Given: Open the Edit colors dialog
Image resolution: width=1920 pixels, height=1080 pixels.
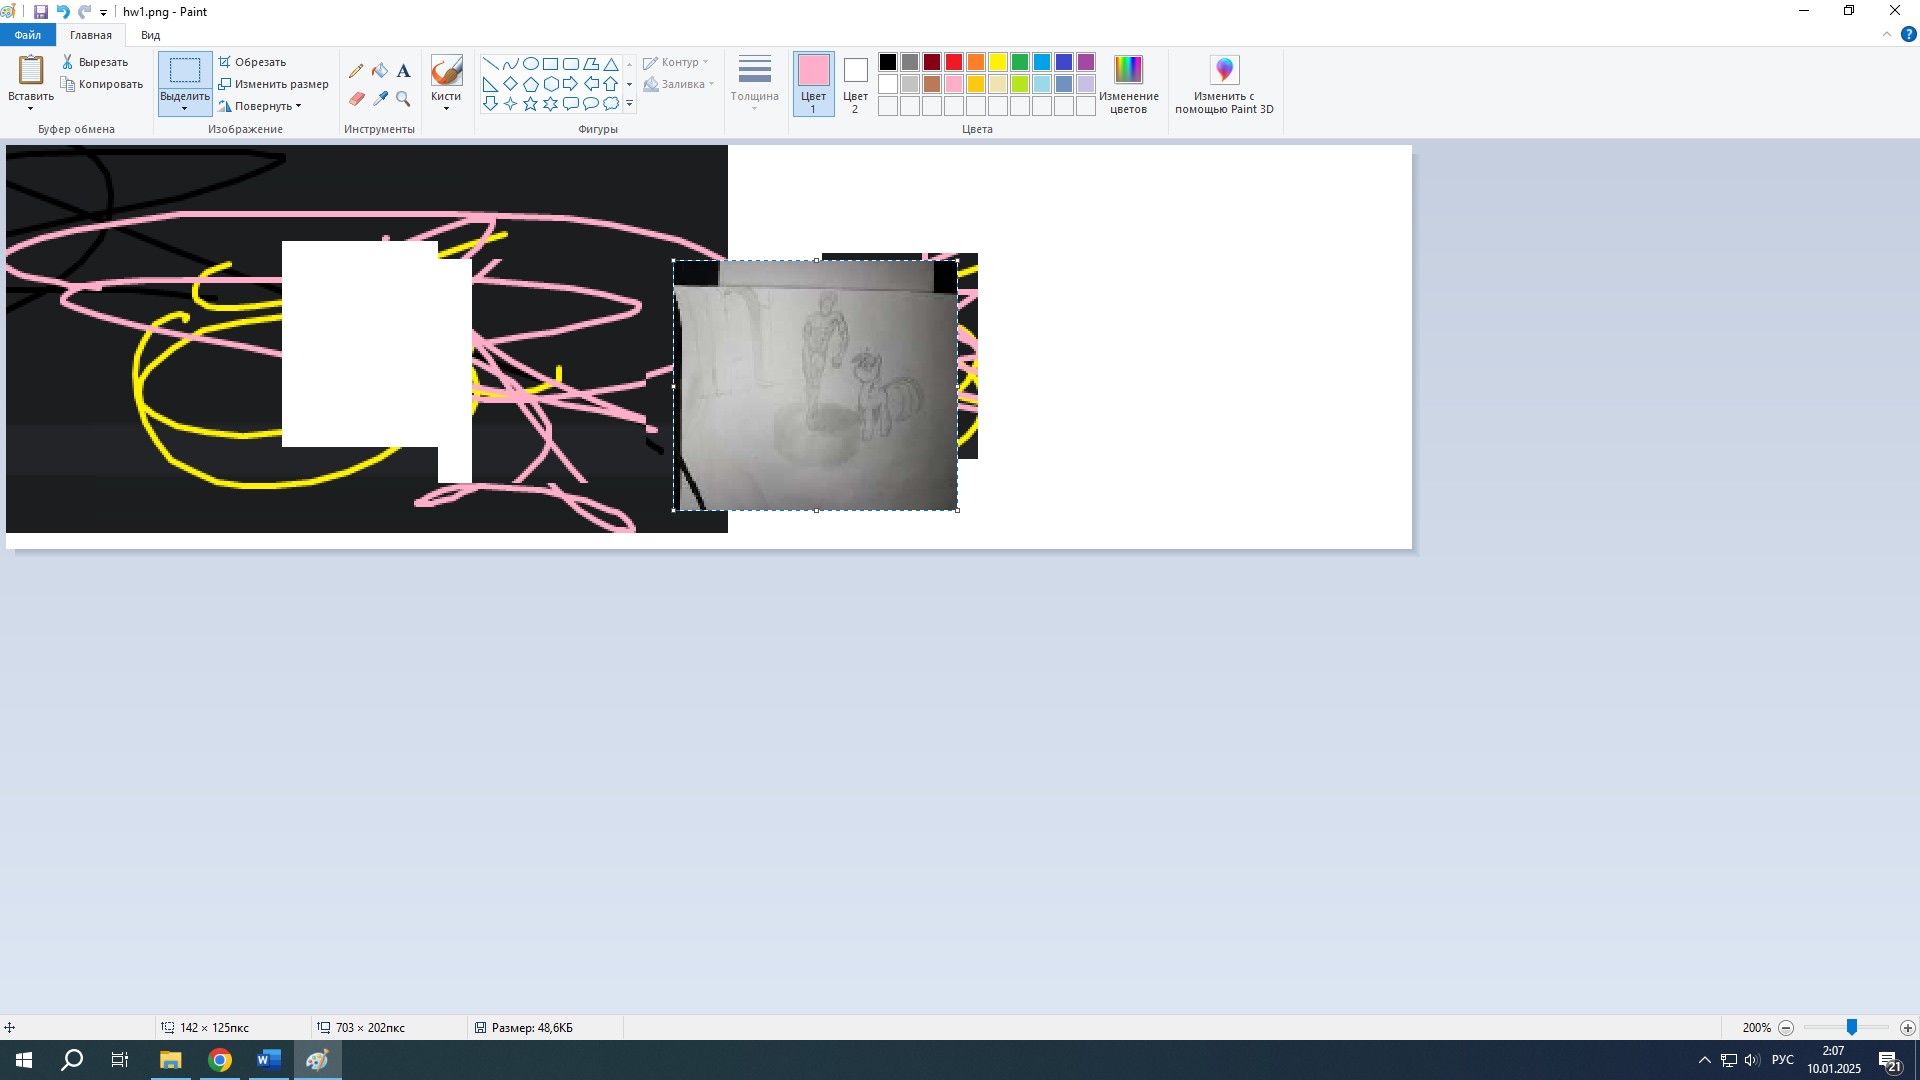Looking at the screenshot, I should point(1128,71).
